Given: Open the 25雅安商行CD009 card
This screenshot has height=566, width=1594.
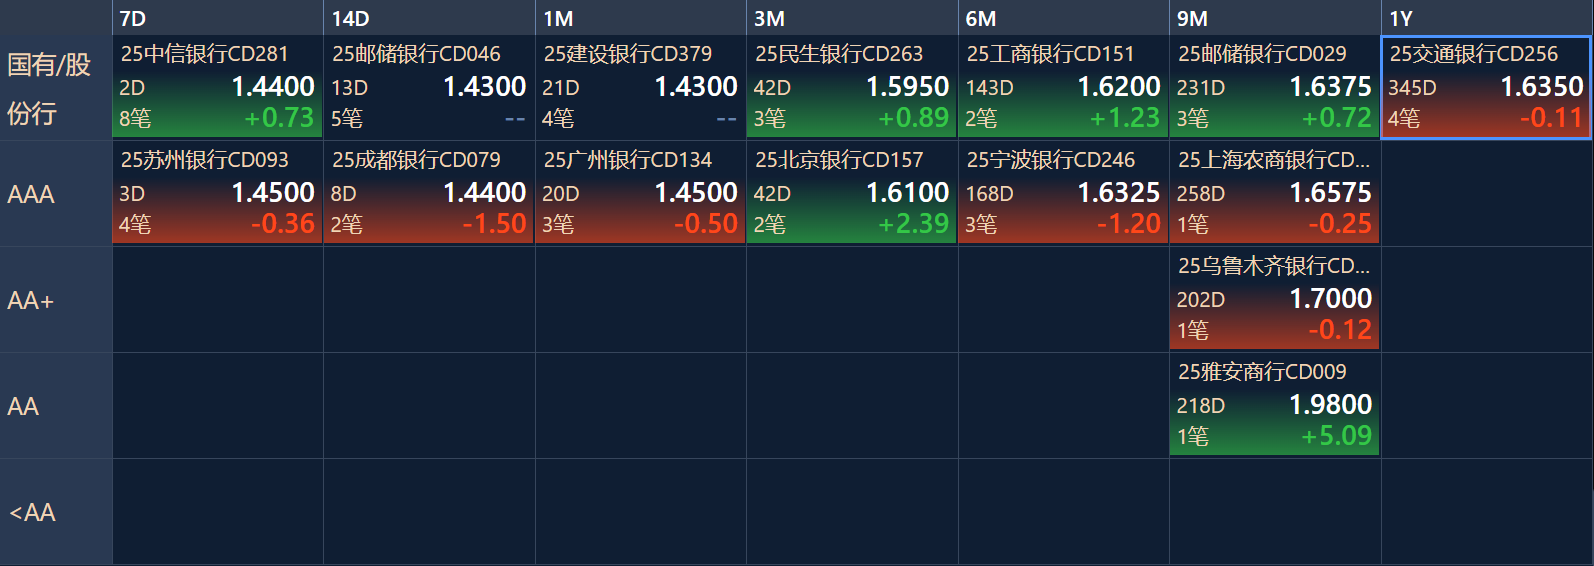Looking at the screenshot, I should tap(1275, 405).
